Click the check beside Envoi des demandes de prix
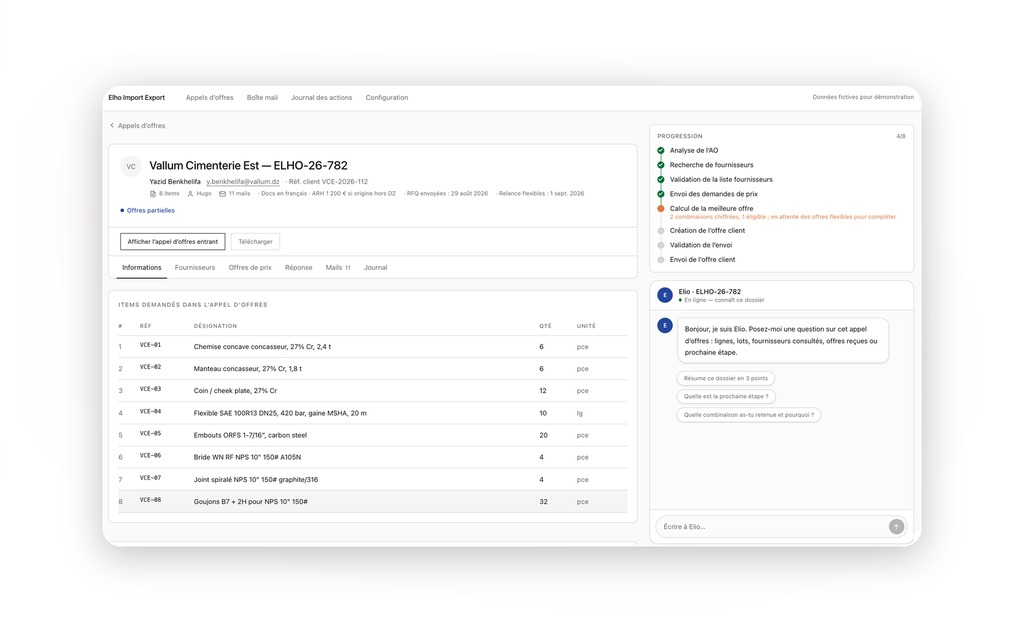This screenshot has width=1024, height=640. tap(661, 194)
